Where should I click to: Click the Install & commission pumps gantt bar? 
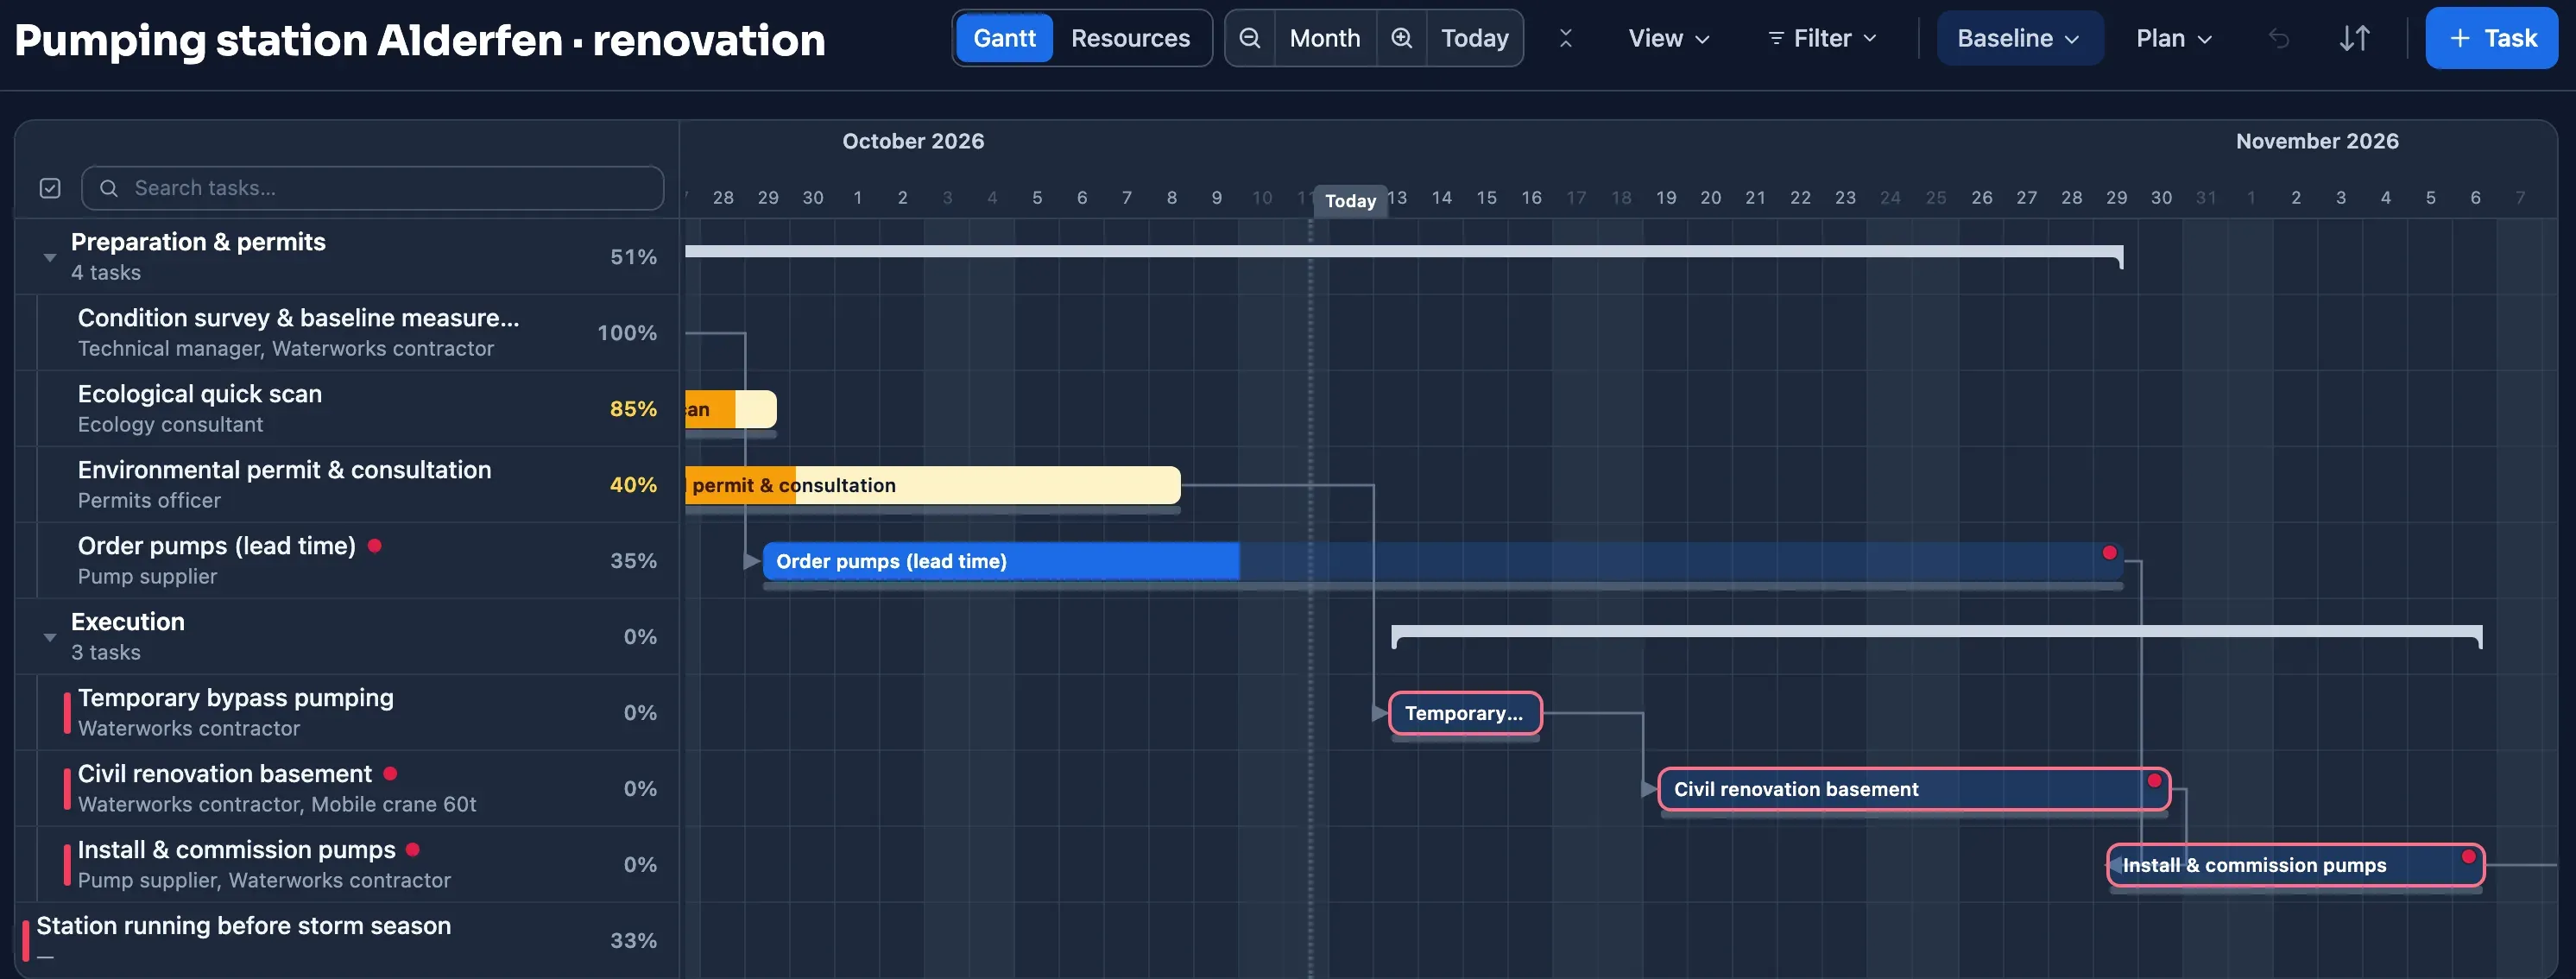pyautogui.click(x=2295, y=865)
